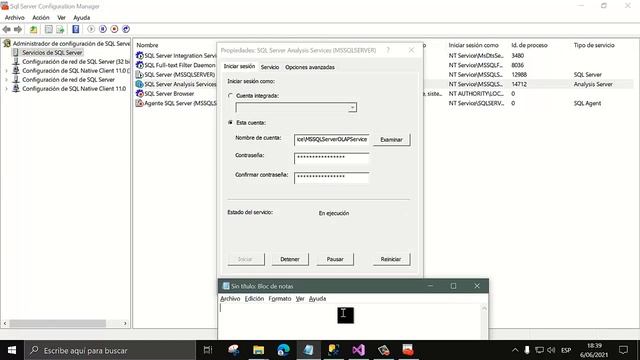This screenshot has height=360, width=640.
Task: Click the Restart service toolbar icon
Action: pyautogui.click(x=126, y=29)
